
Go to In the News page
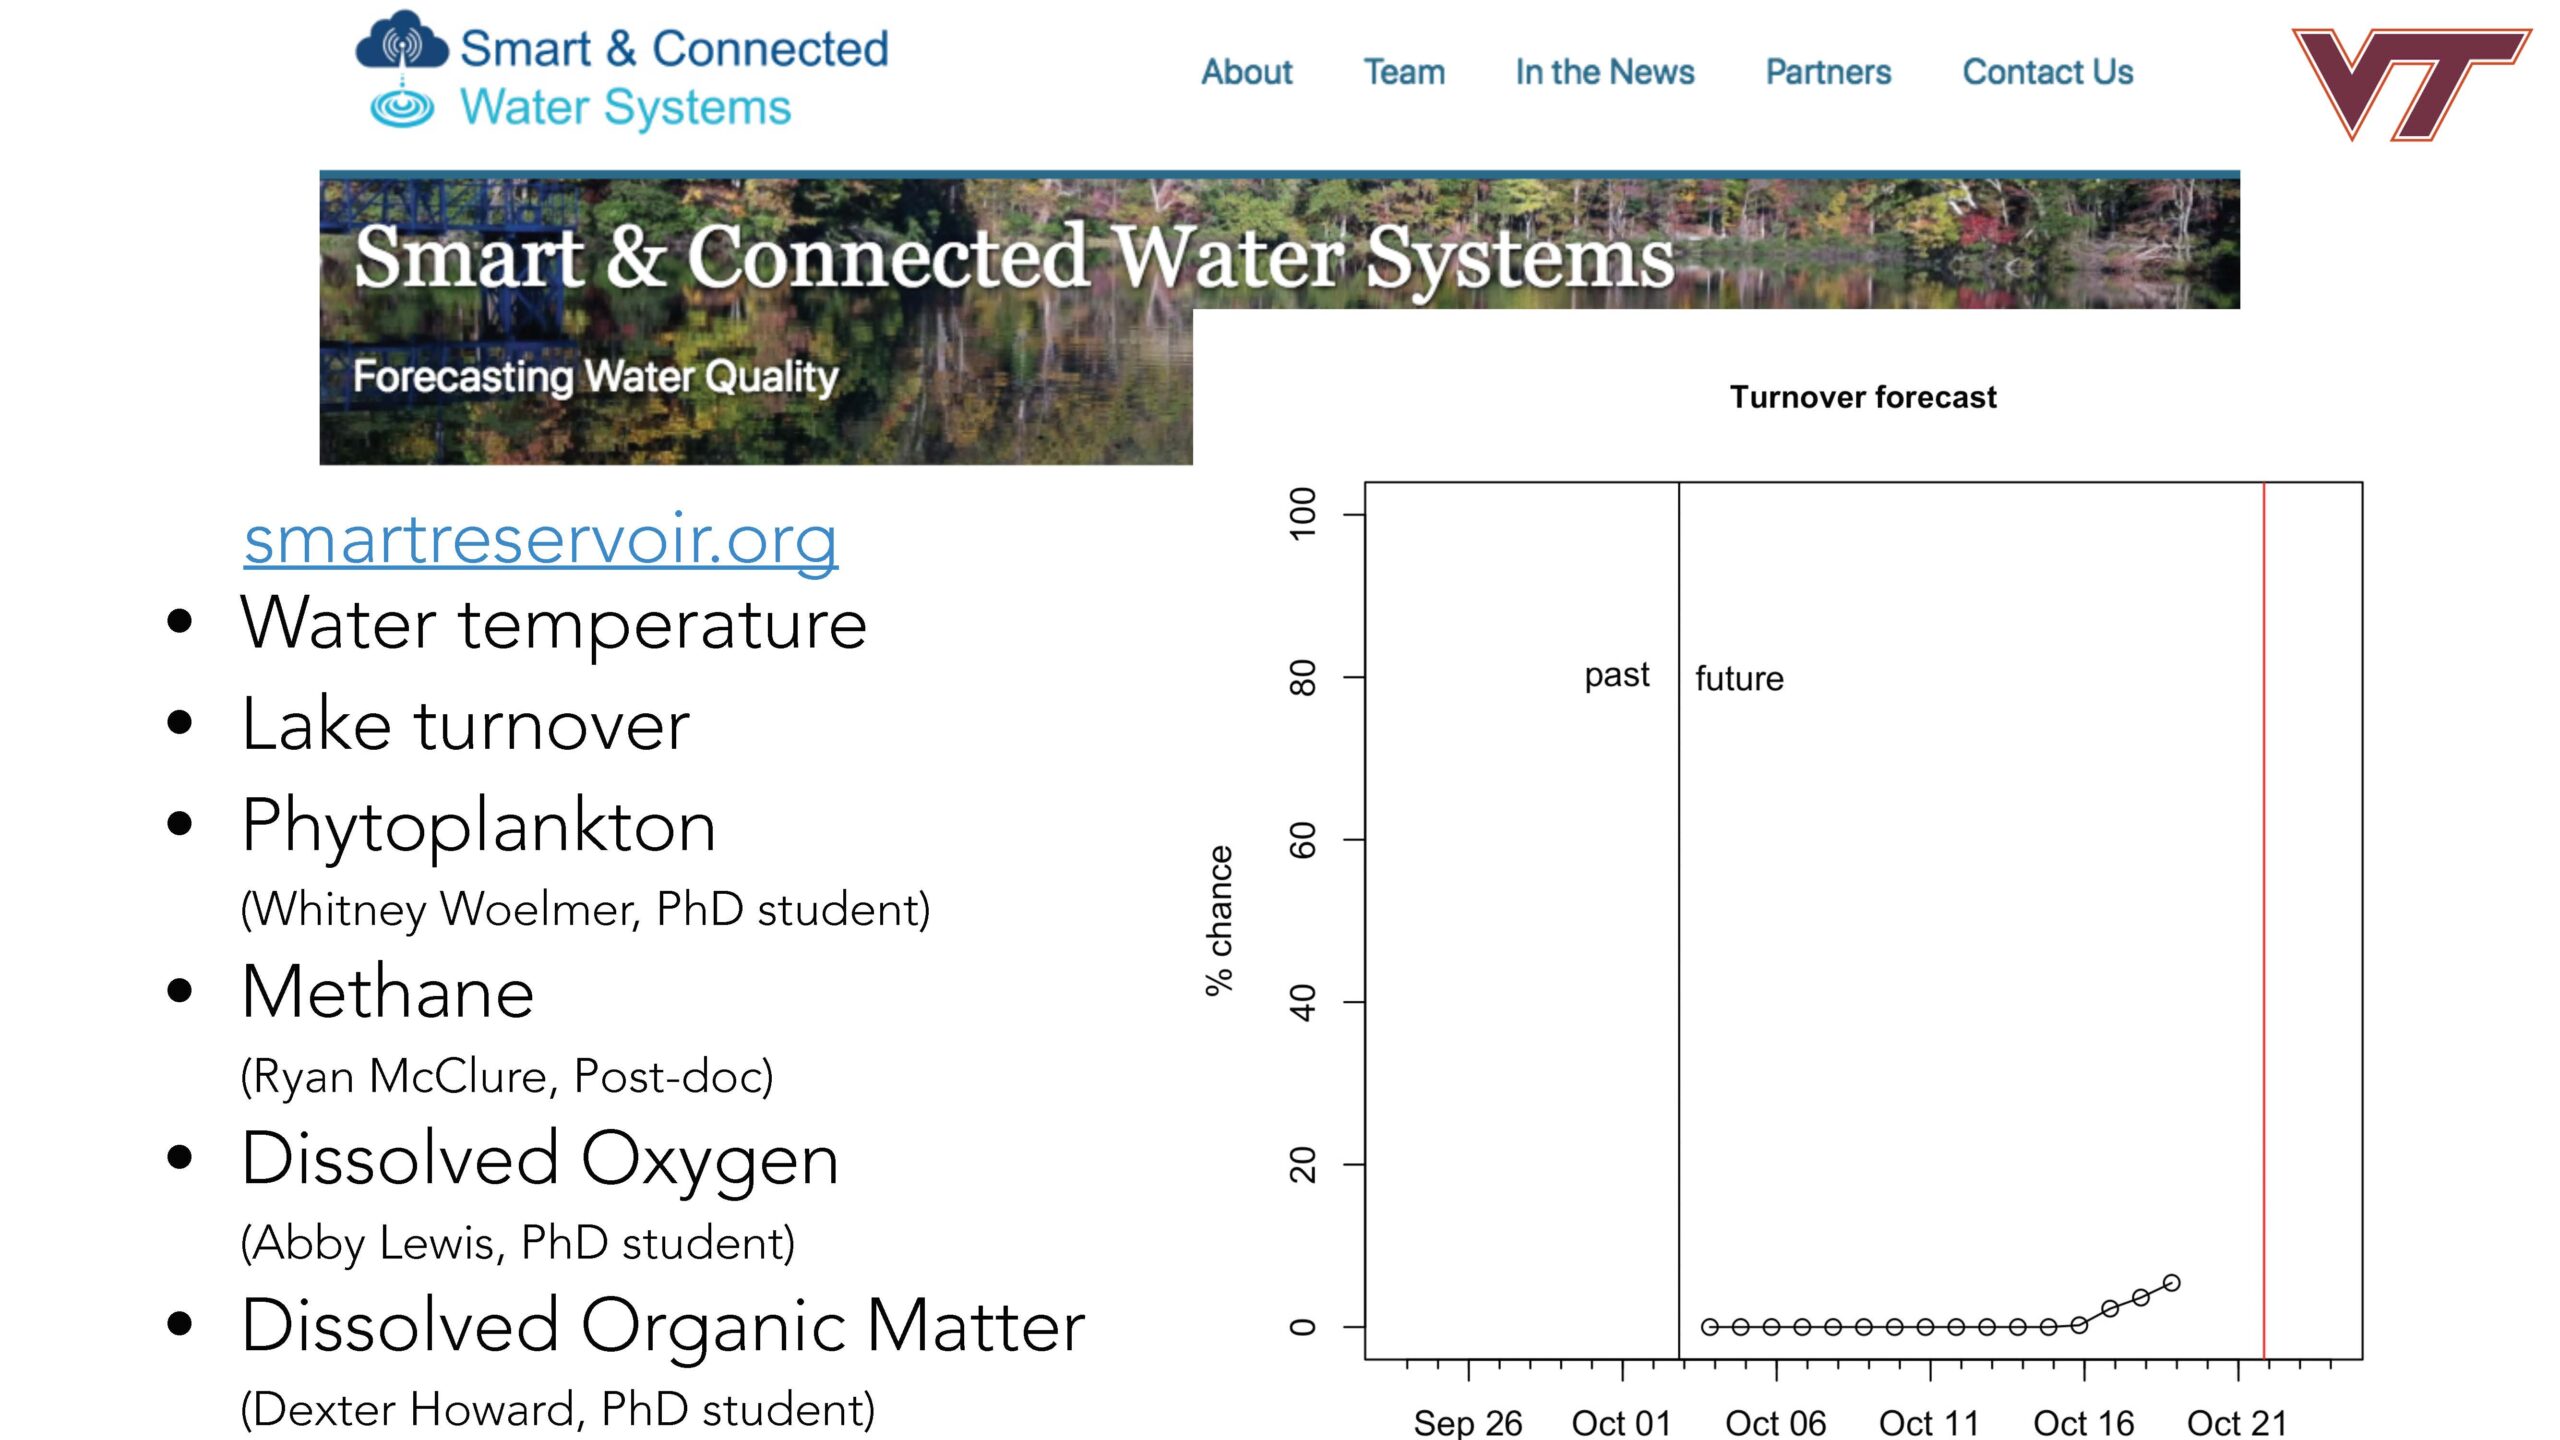(x=1604, y=72)
